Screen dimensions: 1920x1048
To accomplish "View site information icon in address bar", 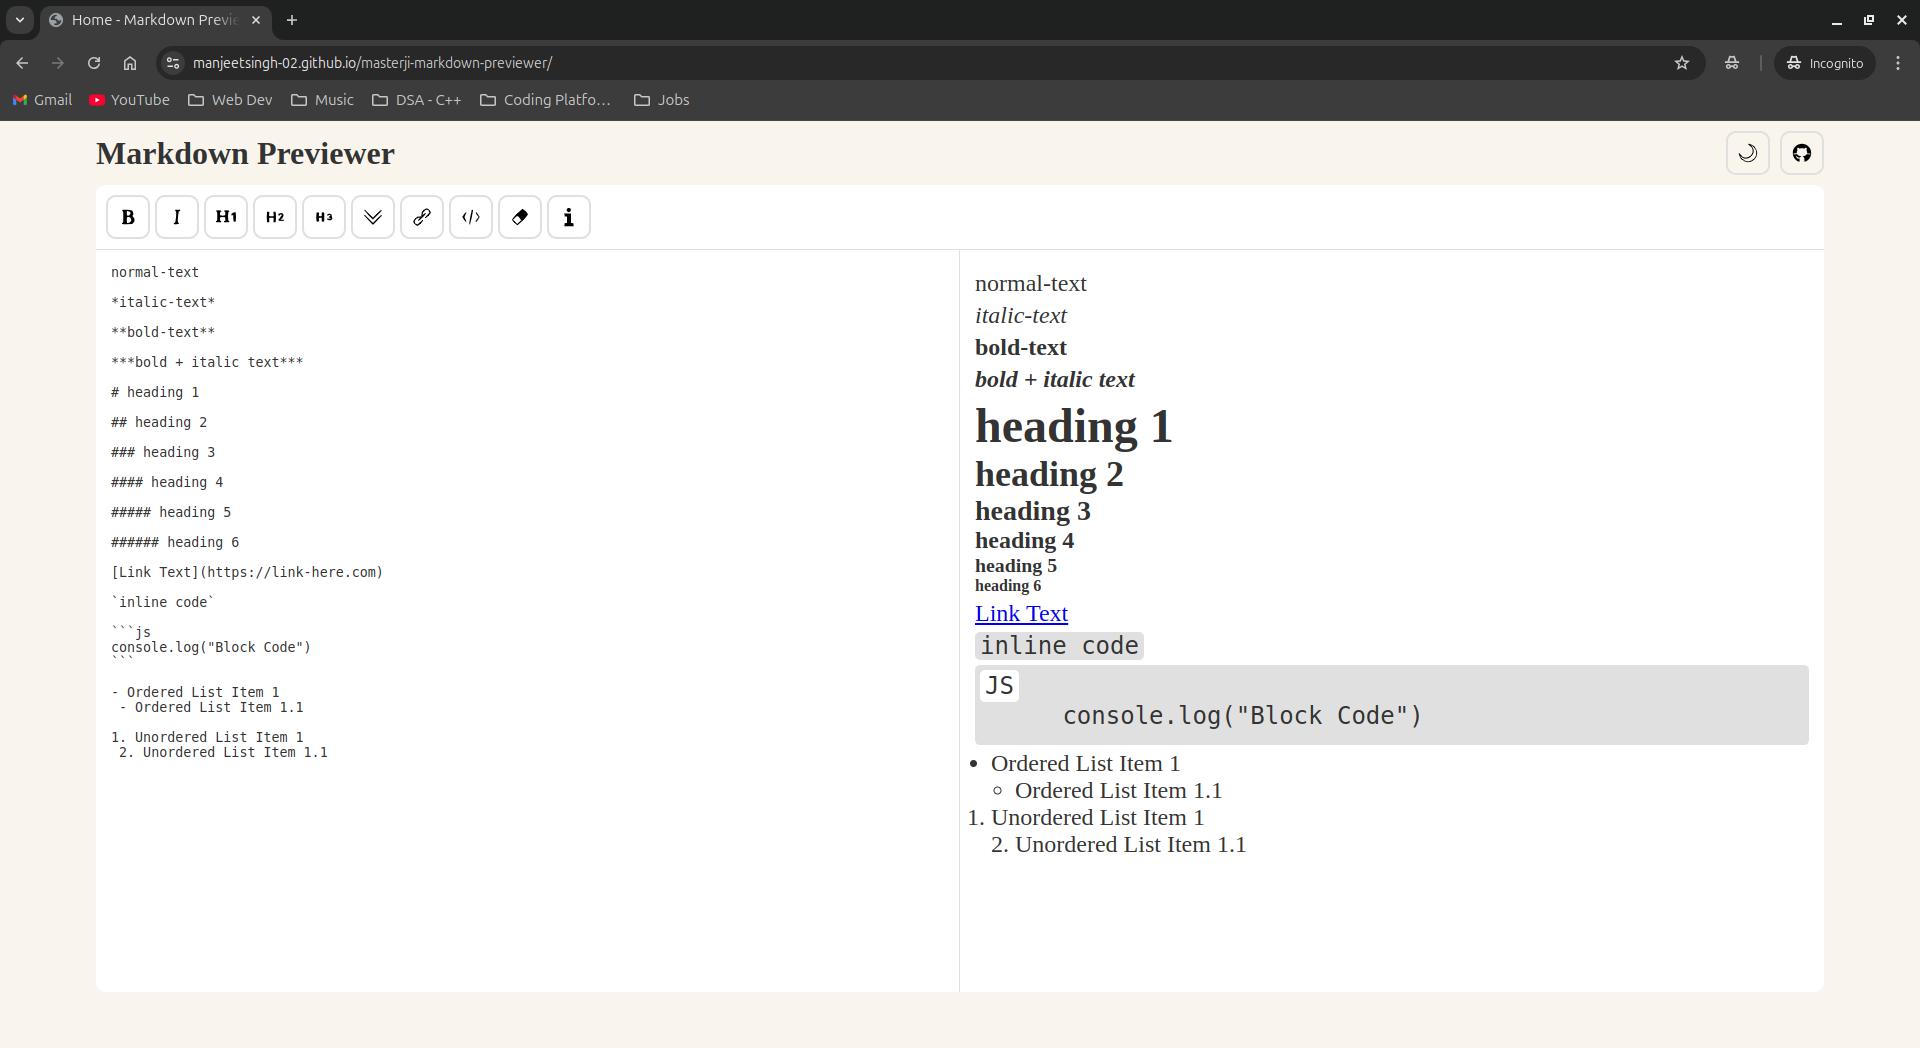I will [x=173, y=63].
